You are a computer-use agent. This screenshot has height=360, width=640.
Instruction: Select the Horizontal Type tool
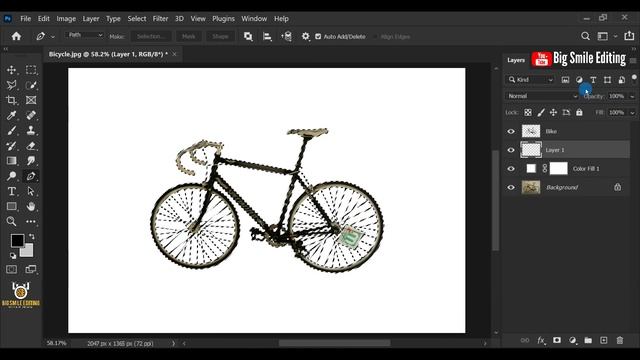(11, 191)
